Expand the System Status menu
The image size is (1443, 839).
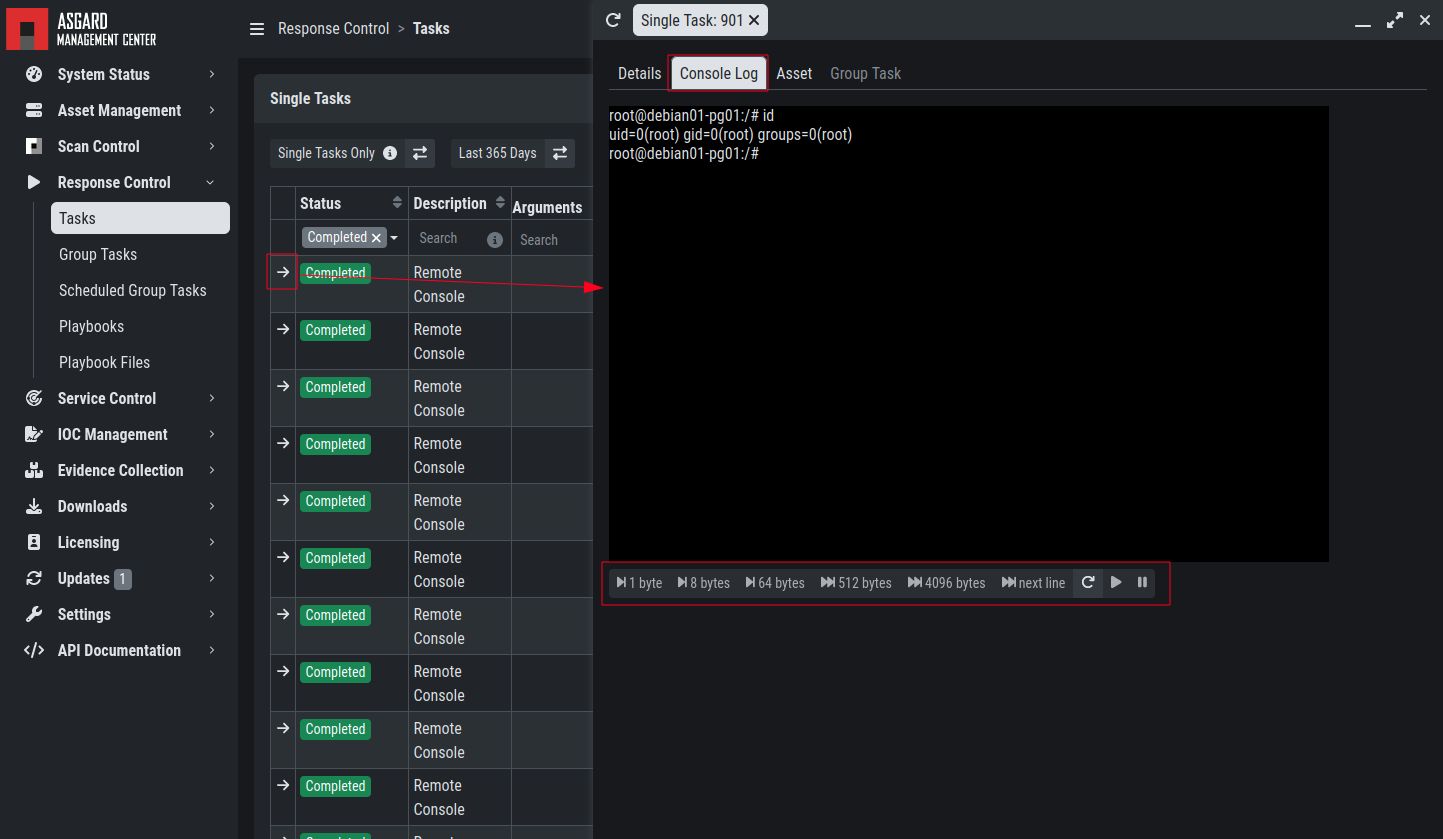pyautogui.click(x=211, y=74)
